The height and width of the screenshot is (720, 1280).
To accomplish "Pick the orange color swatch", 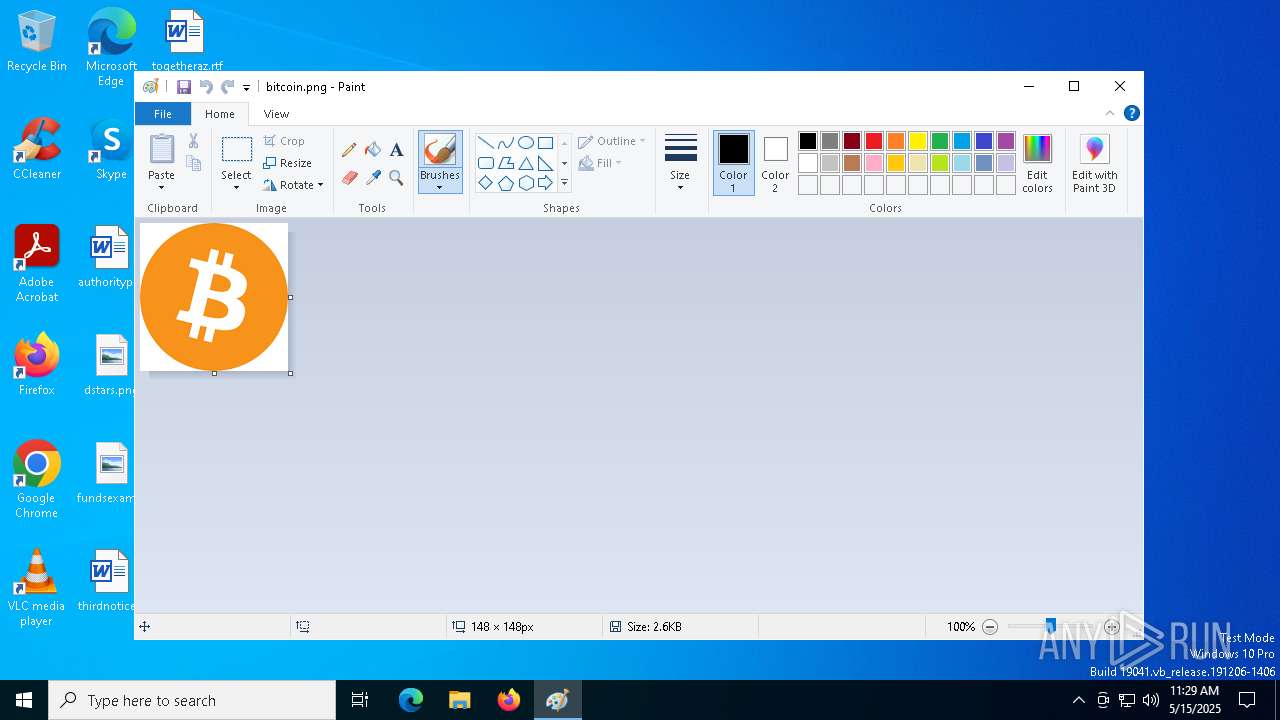I will pyautogui.click(x=896, y=141).
